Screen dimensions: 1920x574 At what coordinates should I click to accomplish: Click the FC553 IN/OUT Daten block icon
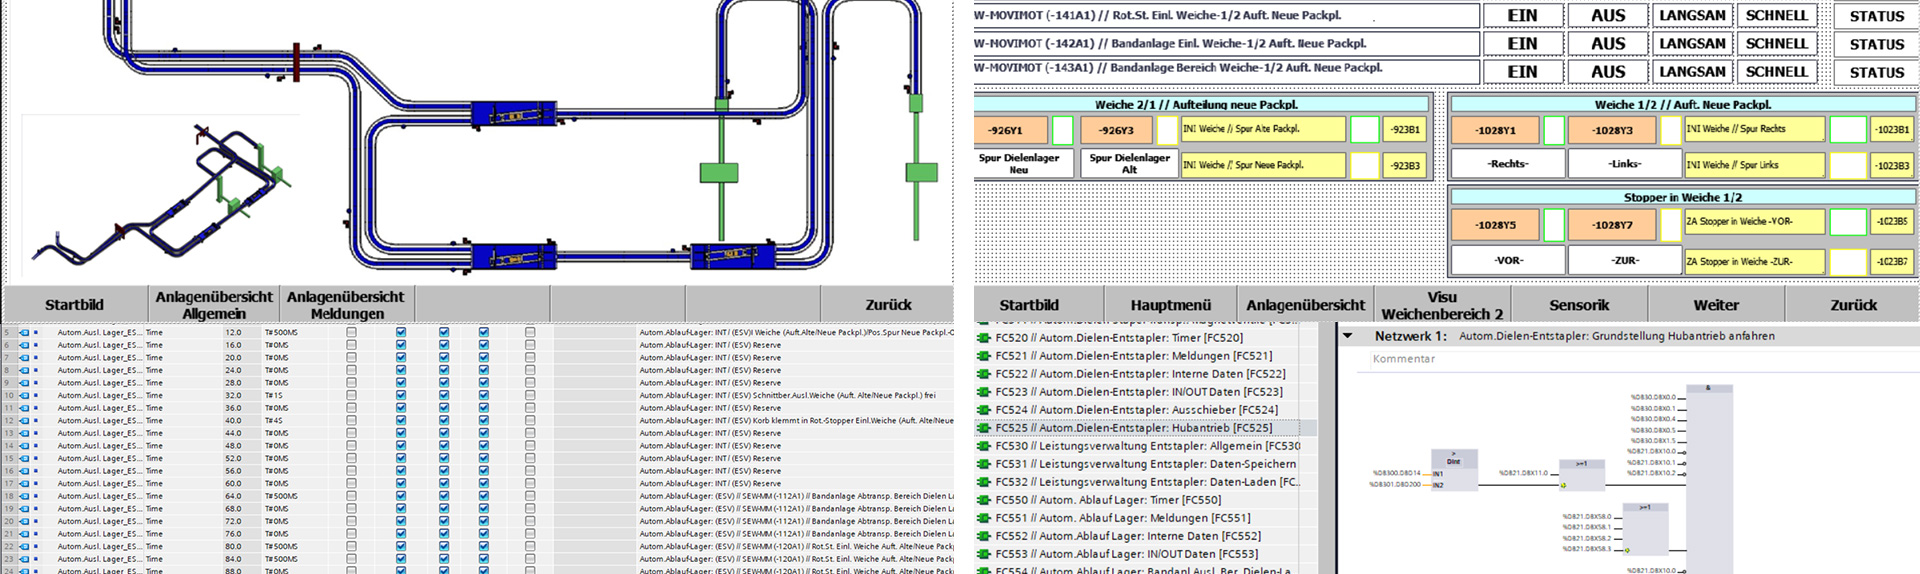(x=983, y=554)
